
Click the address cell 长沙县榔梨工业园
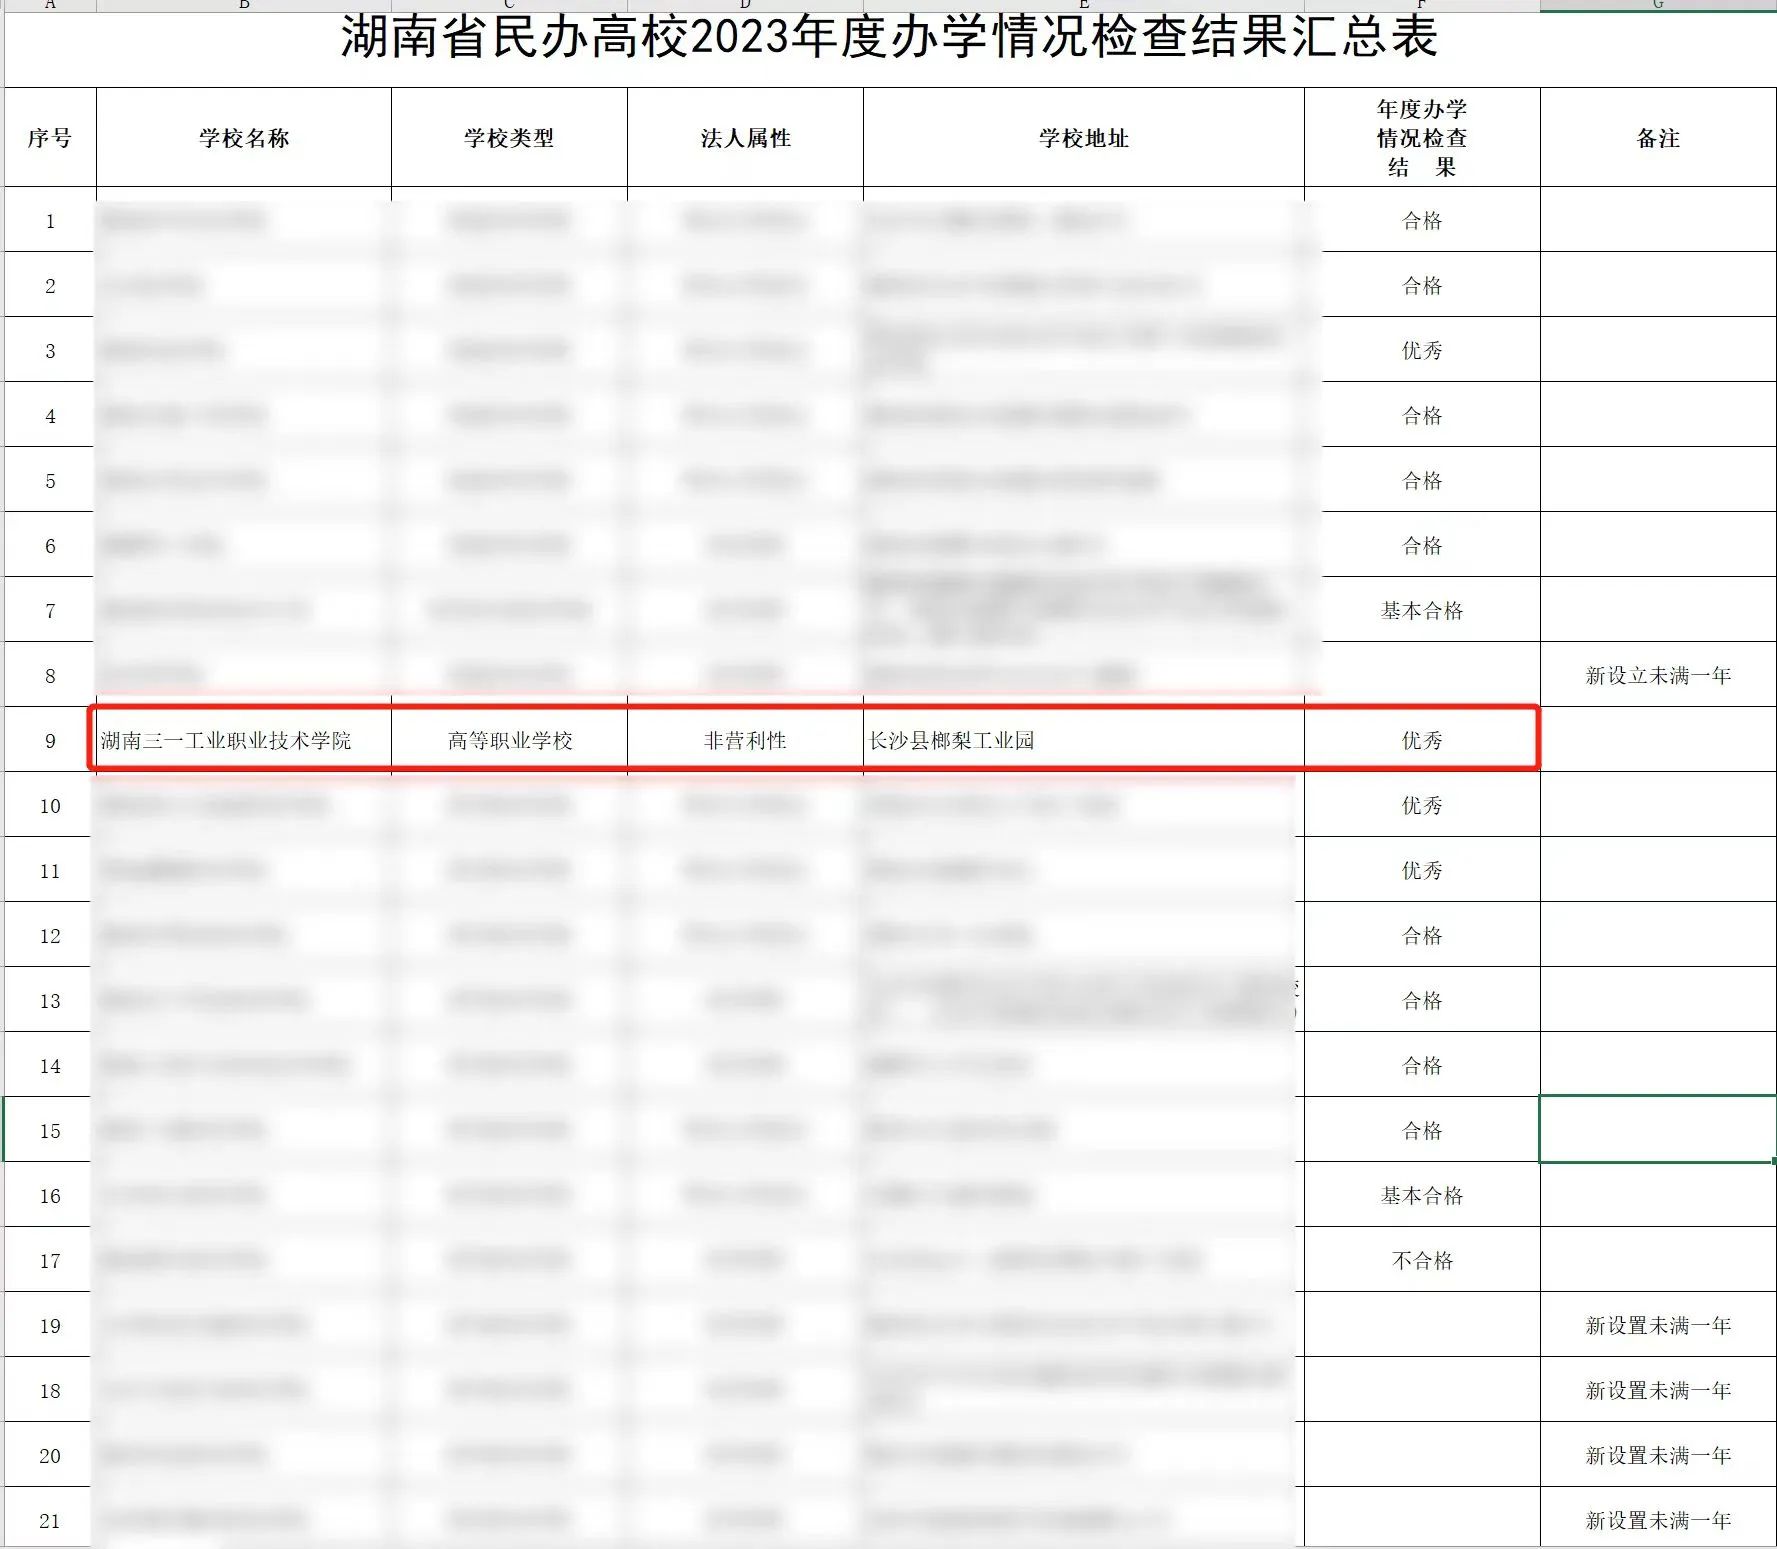point(951,741)
